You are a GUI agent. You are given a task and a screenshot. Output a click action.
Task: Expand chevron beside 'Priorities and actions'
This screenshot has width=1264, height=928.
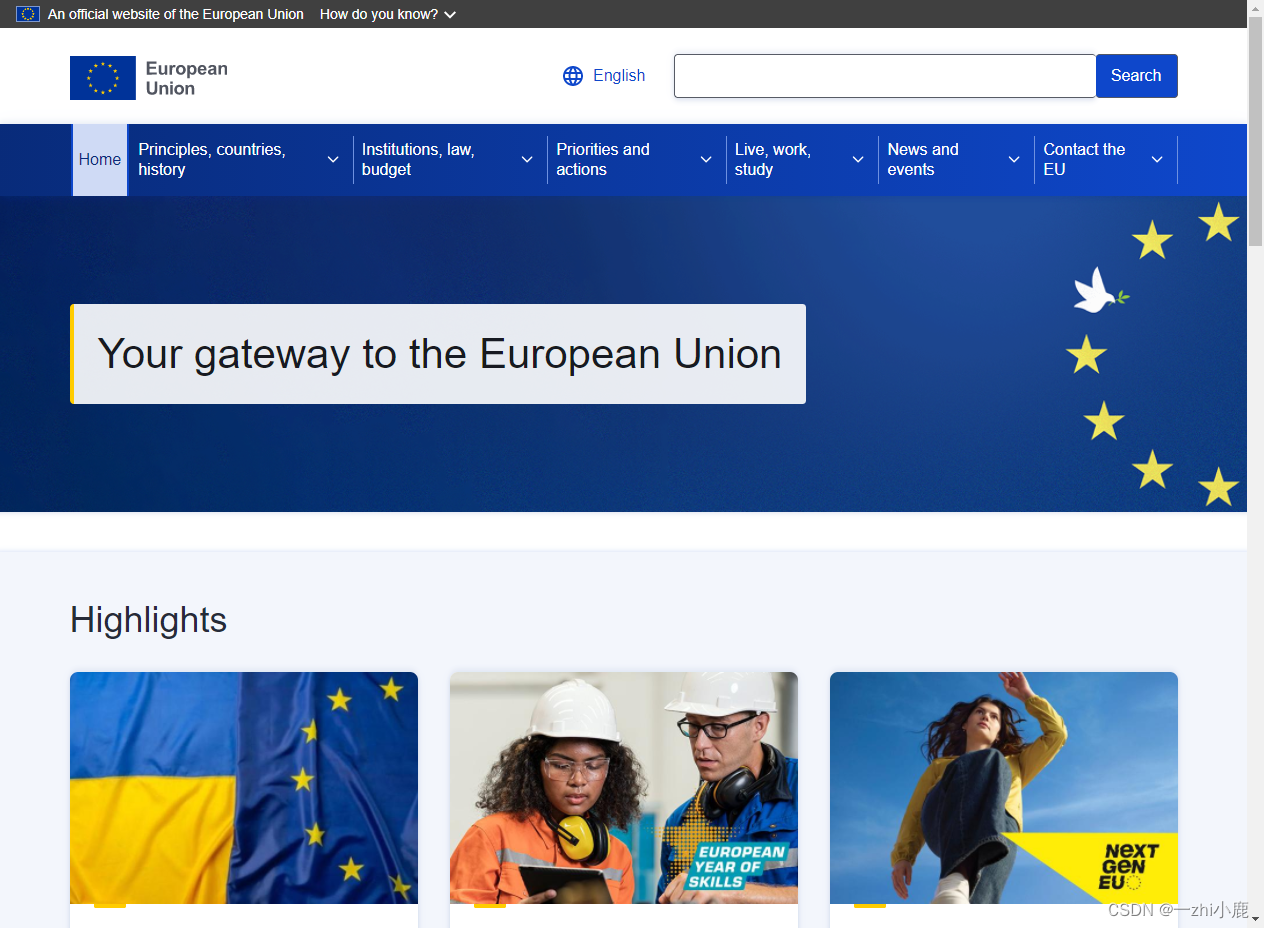[x=706, y=160]
